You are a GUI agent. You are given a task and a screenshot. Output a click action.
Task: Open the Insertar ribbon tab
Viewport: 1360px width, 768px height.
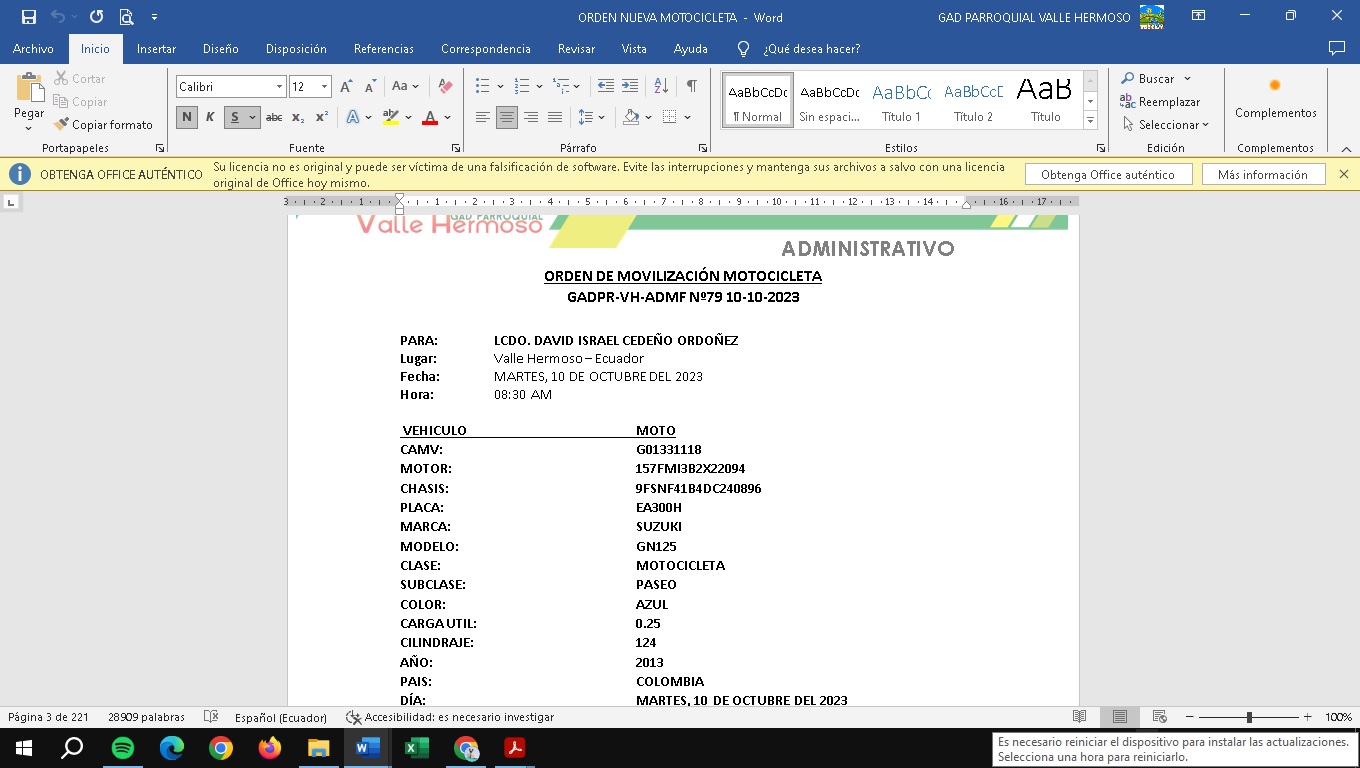[x=156, y=49]
